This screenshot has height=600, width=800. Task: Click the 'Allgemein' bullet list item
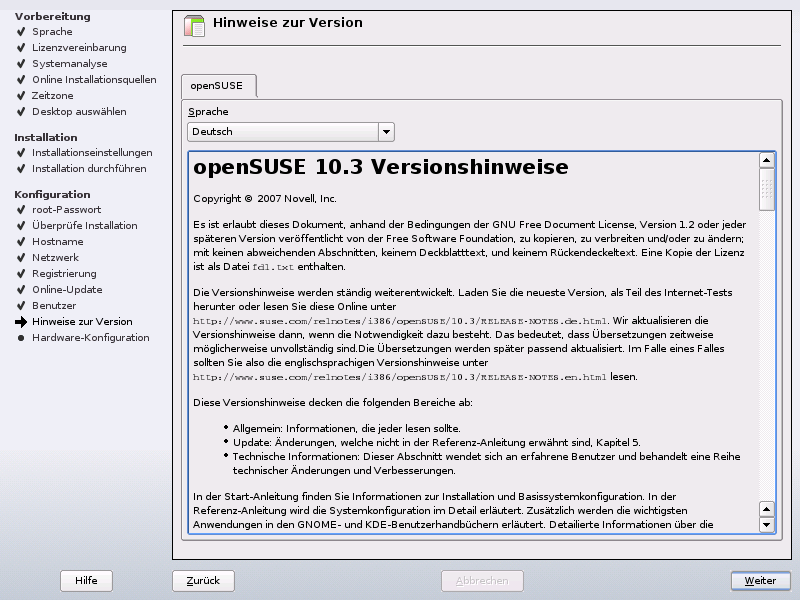[346, 429]
